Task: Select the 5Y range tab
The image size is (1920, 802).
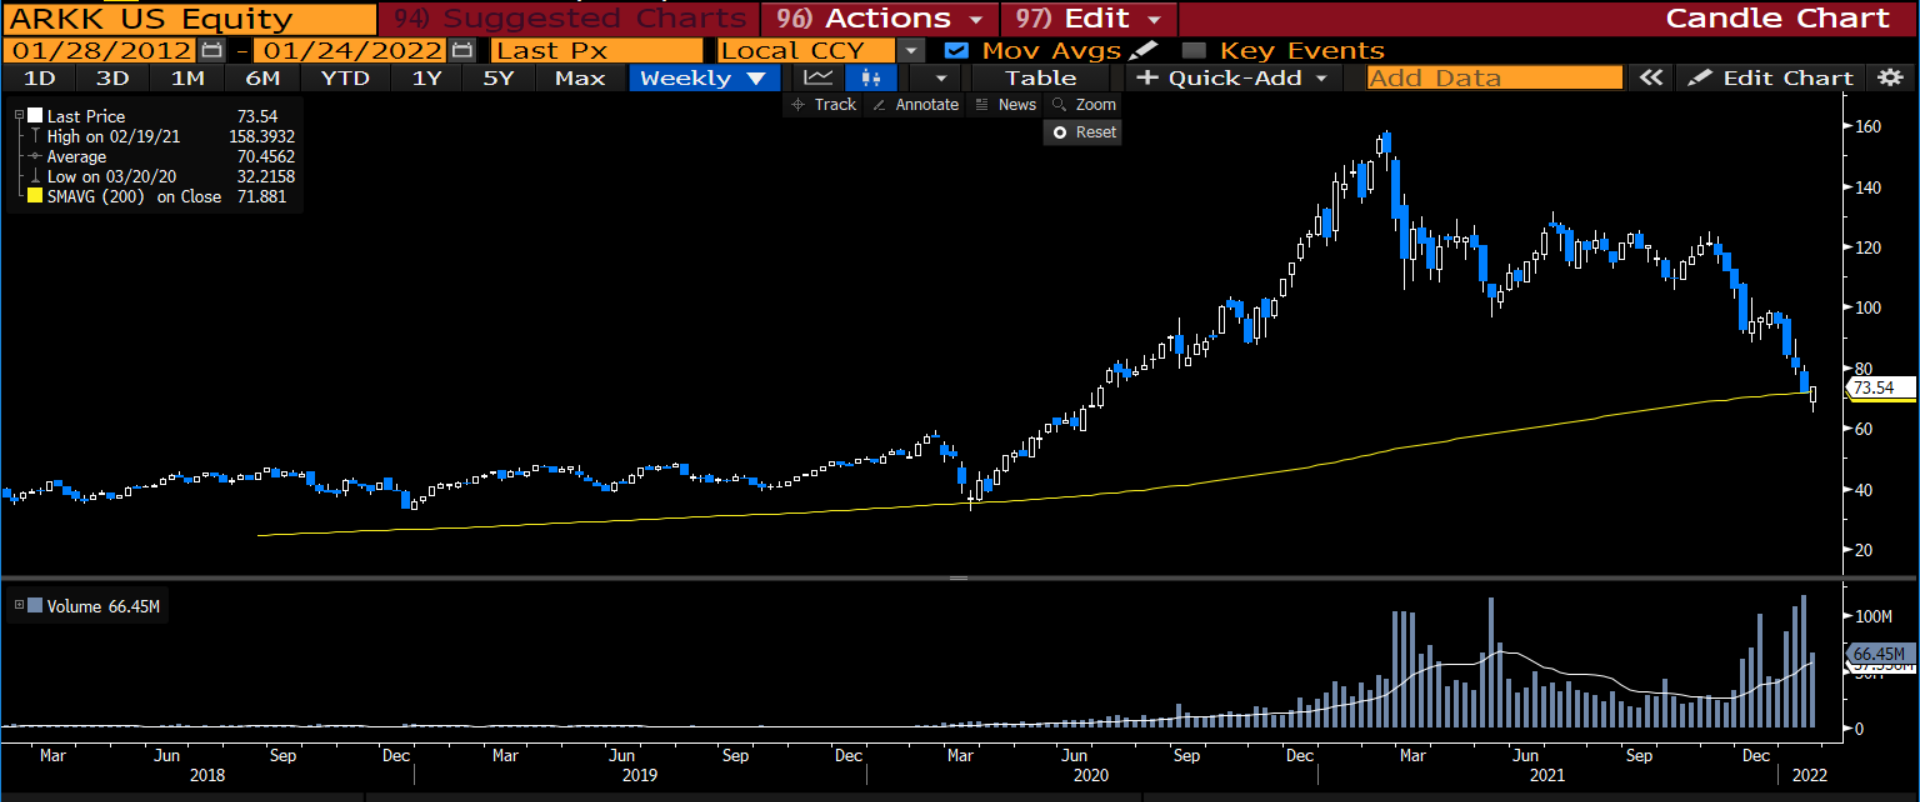Action: pyautogui.click(x=498, y=78)
